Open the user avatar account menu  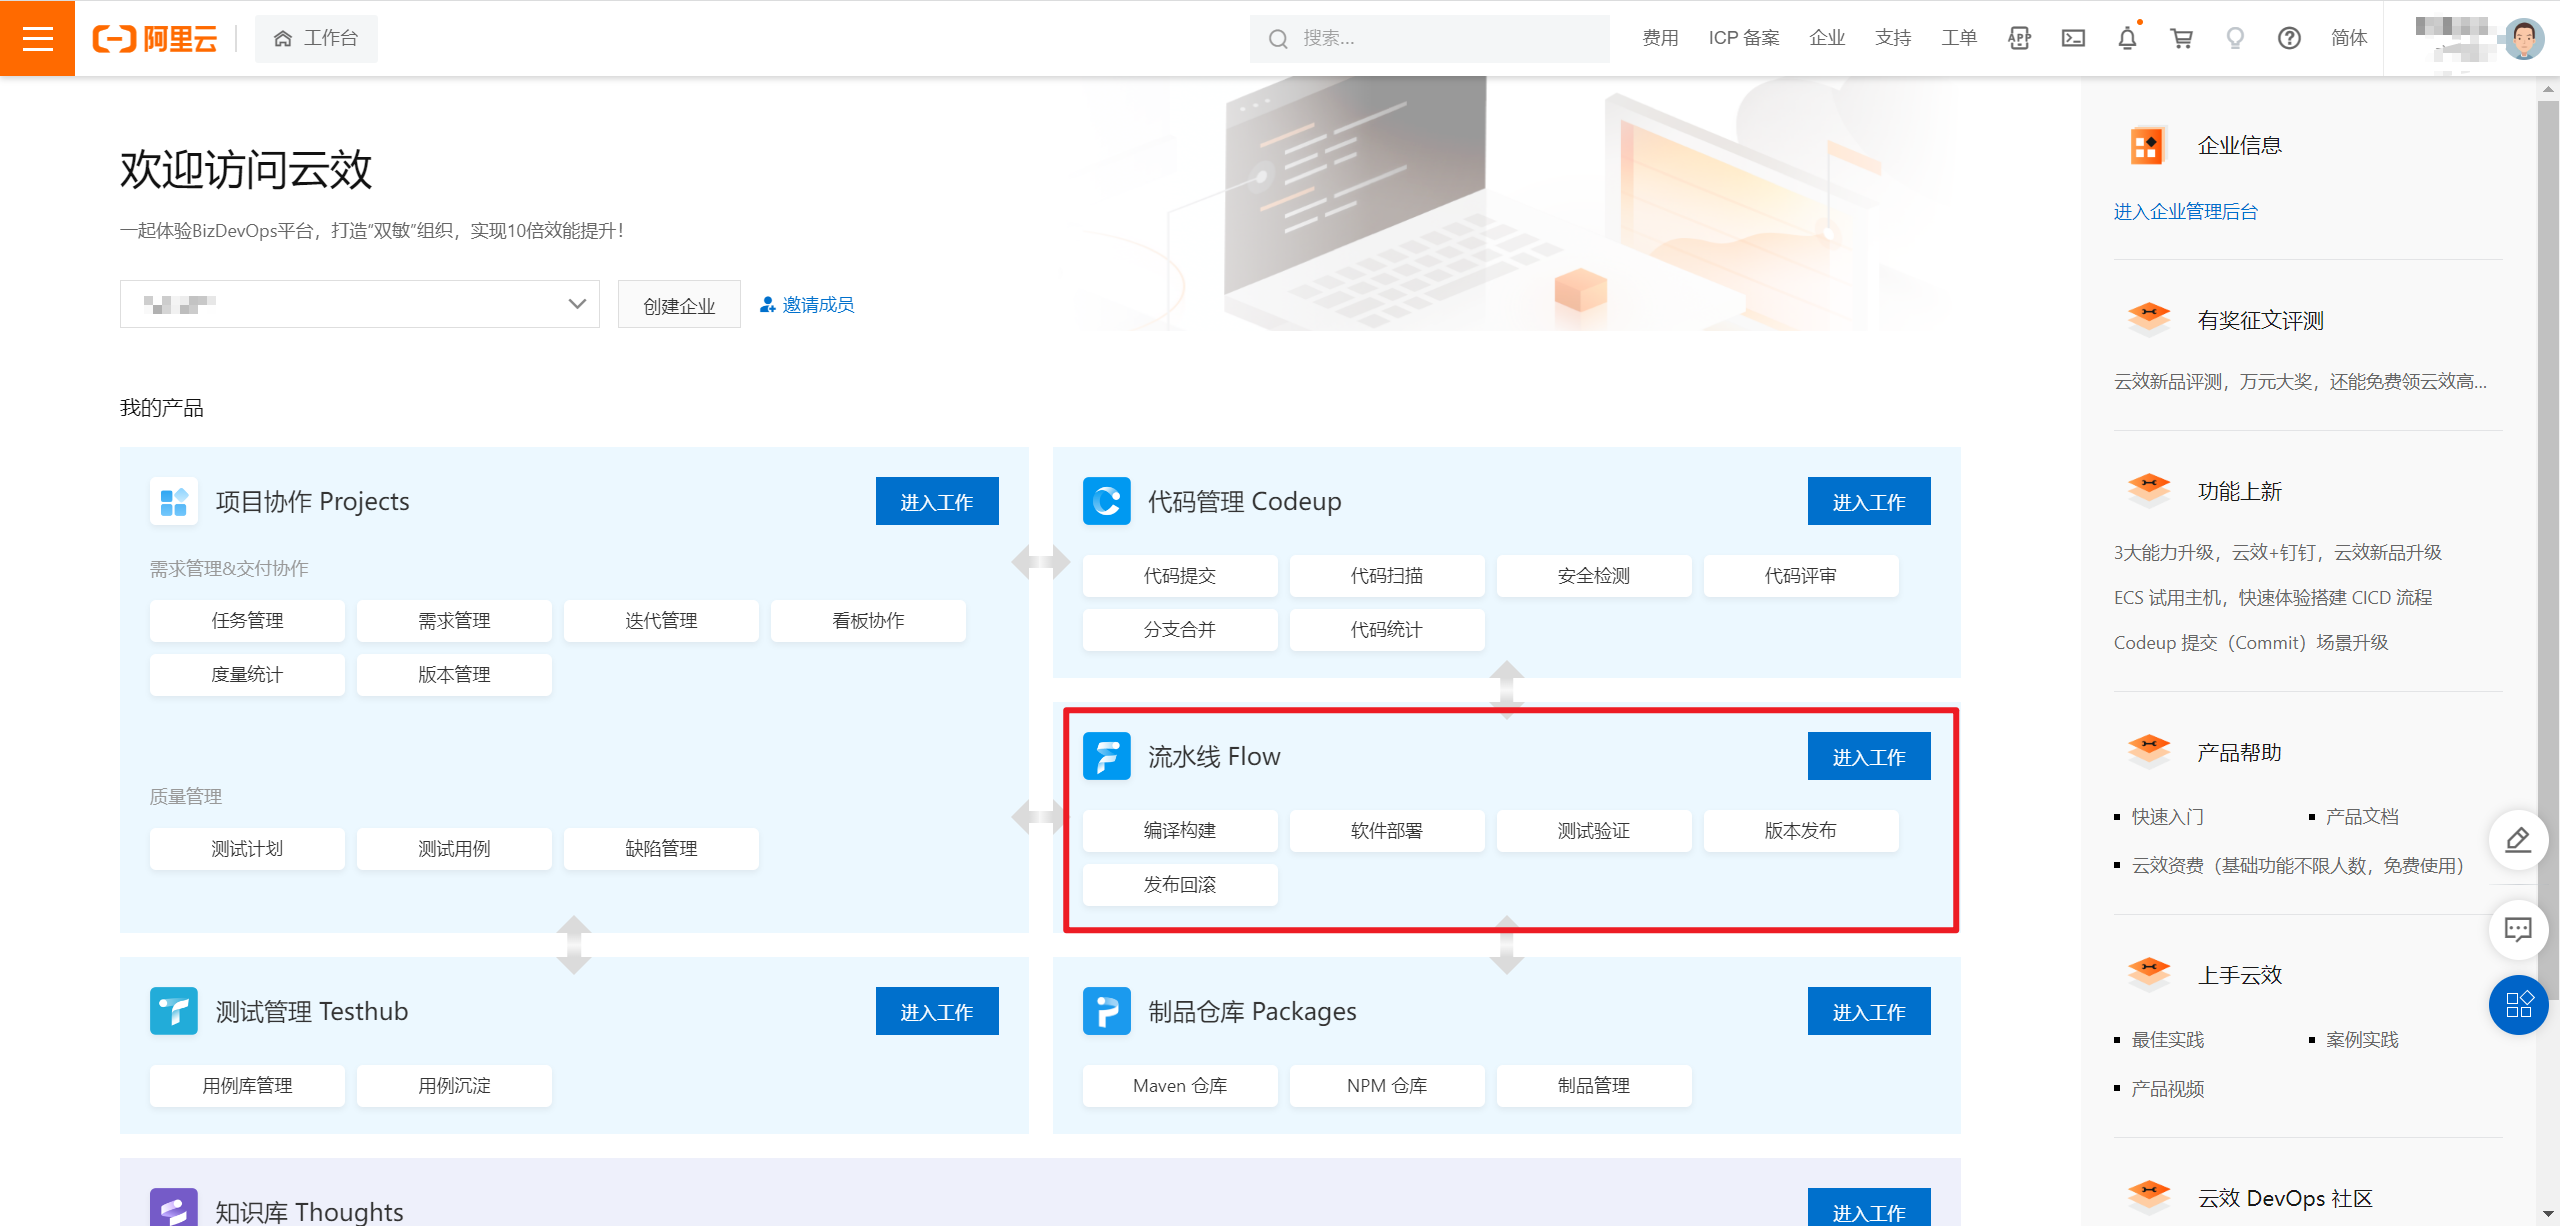click(x=2524, y=38)
